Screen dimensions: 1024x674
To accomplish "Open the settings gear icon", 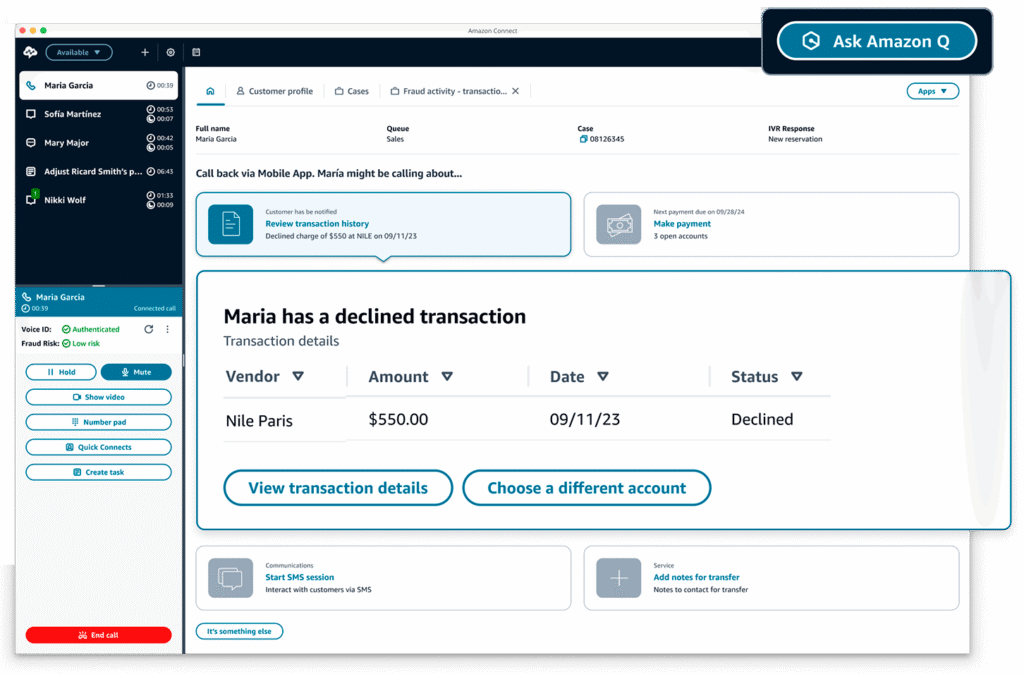I will [x=170, y=52].
